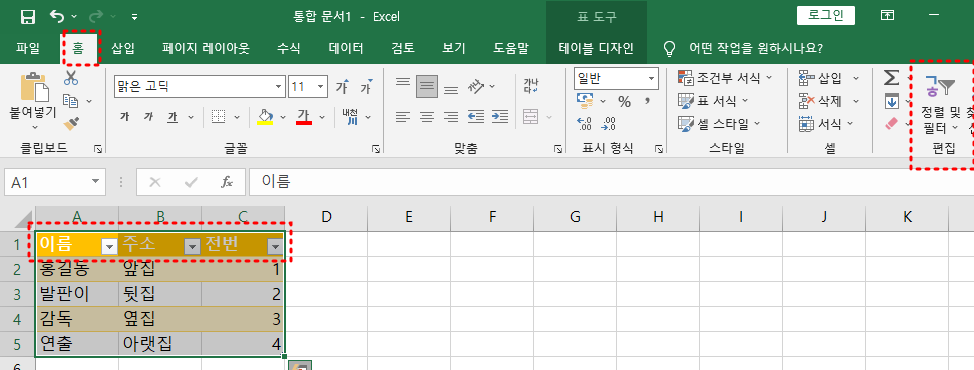Click the Decrease Indent icon
This screenshot has width=974, height=370.
[x=476, y=117]
